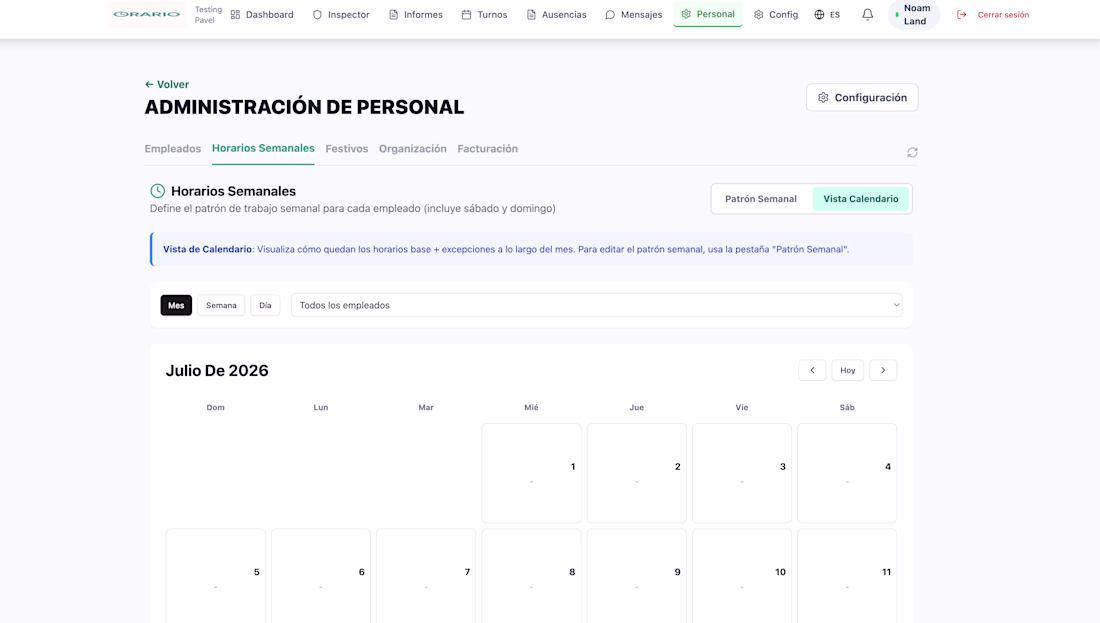1100x623 pixels.
Task: Select July 10 calendar cell
Action: (742, 576)
